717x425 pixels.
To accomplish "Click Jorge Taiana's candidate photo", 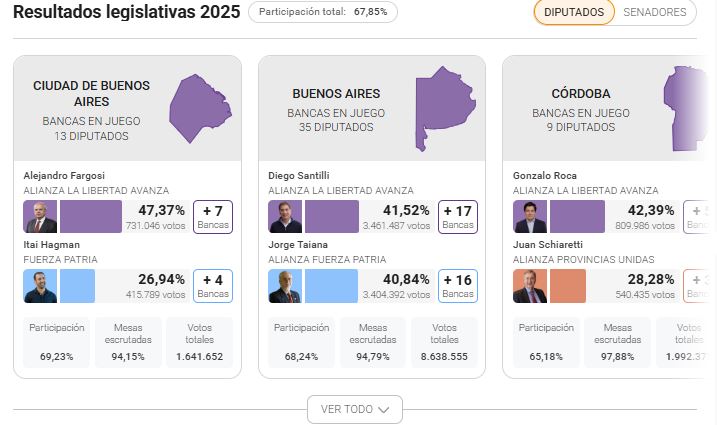I will pyautogui.click(x=285, y=286).
